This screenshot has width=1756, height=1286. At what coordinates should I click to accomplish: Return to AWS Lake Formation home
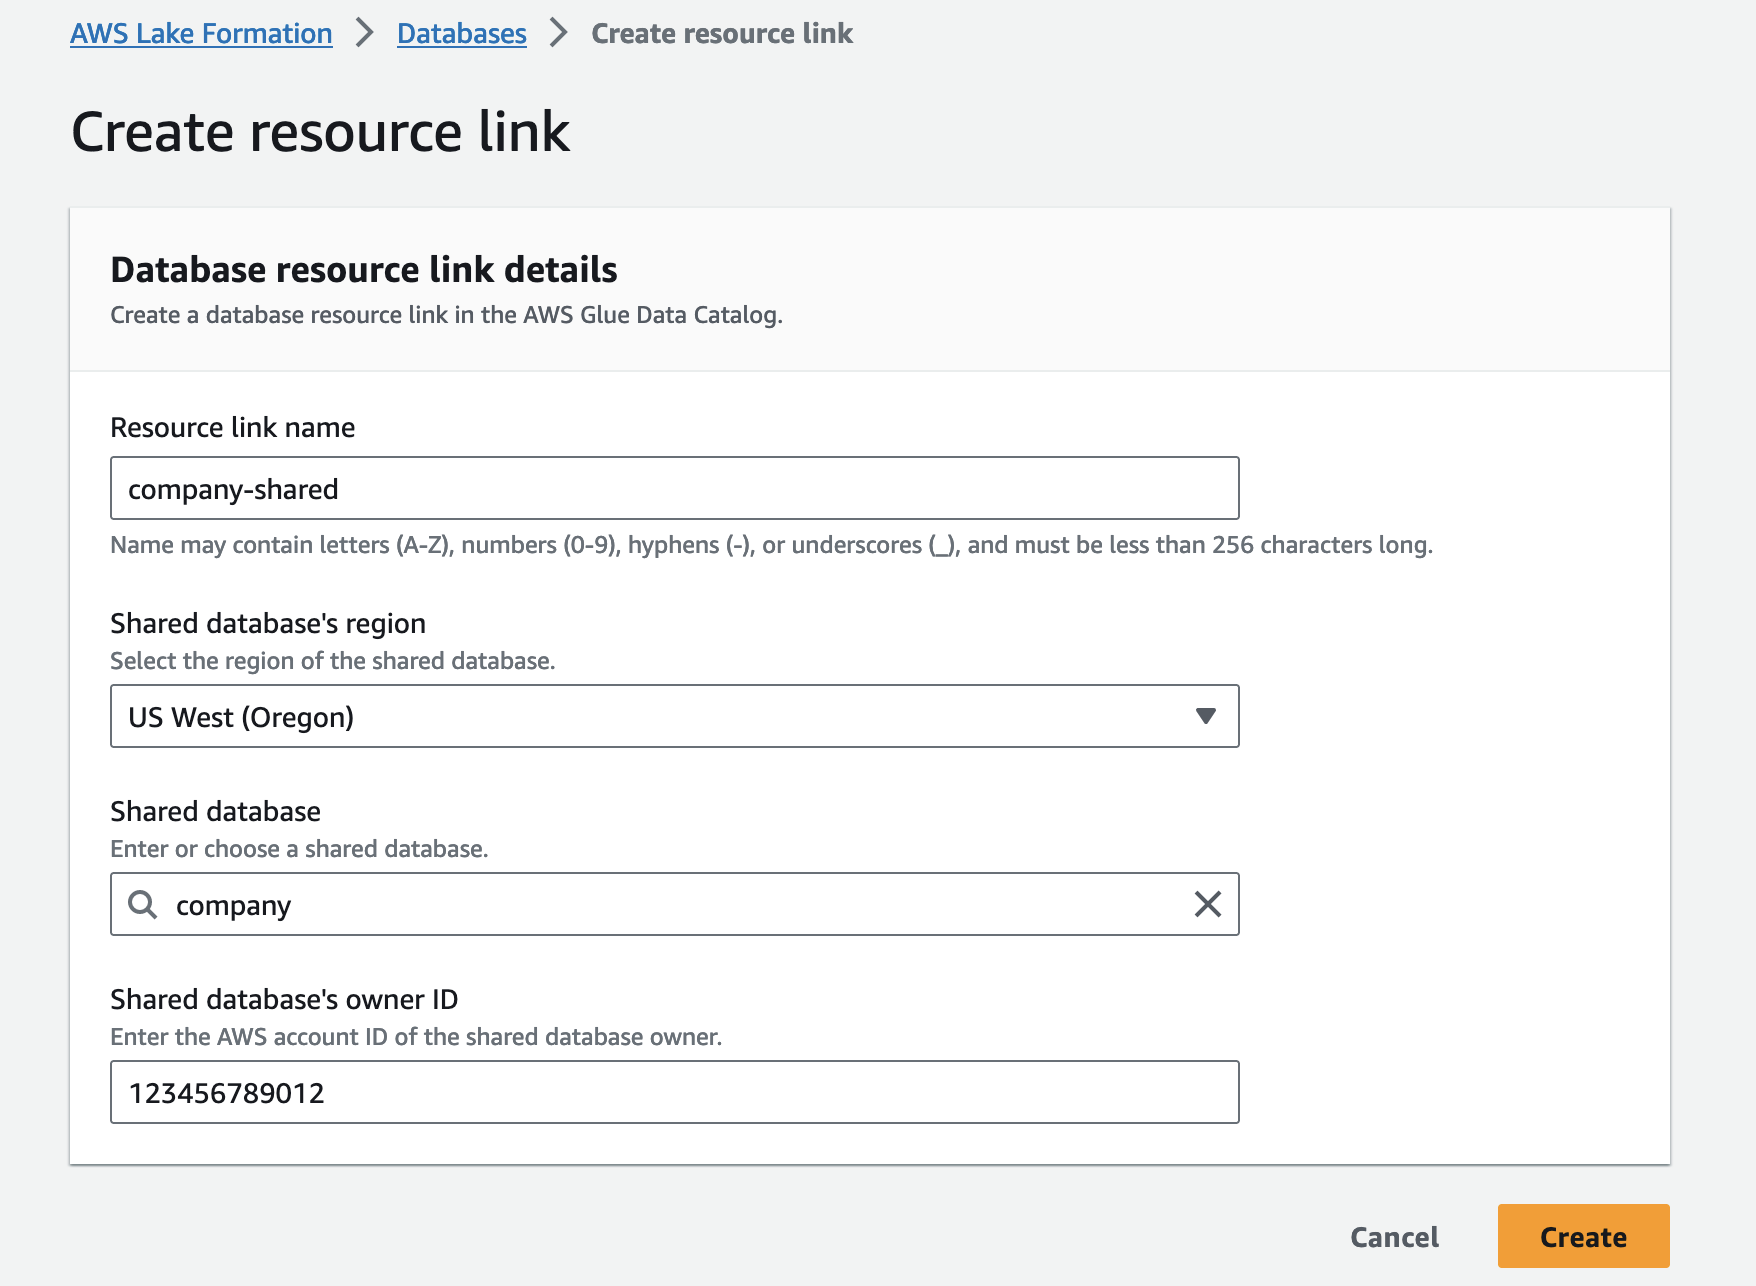coord(200,33)
